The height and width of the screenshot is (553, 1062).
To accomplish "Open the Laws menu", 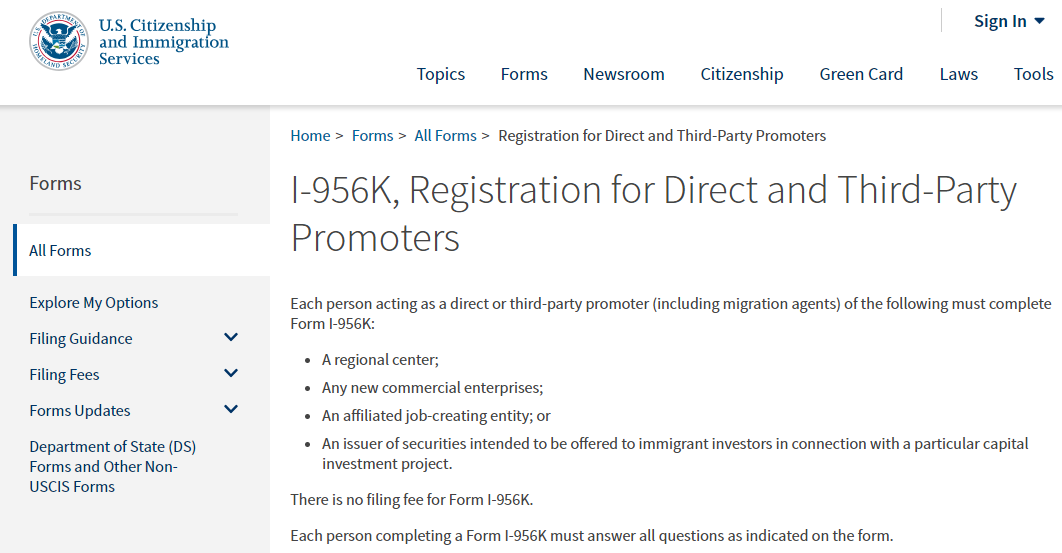I will pos(958,74).
